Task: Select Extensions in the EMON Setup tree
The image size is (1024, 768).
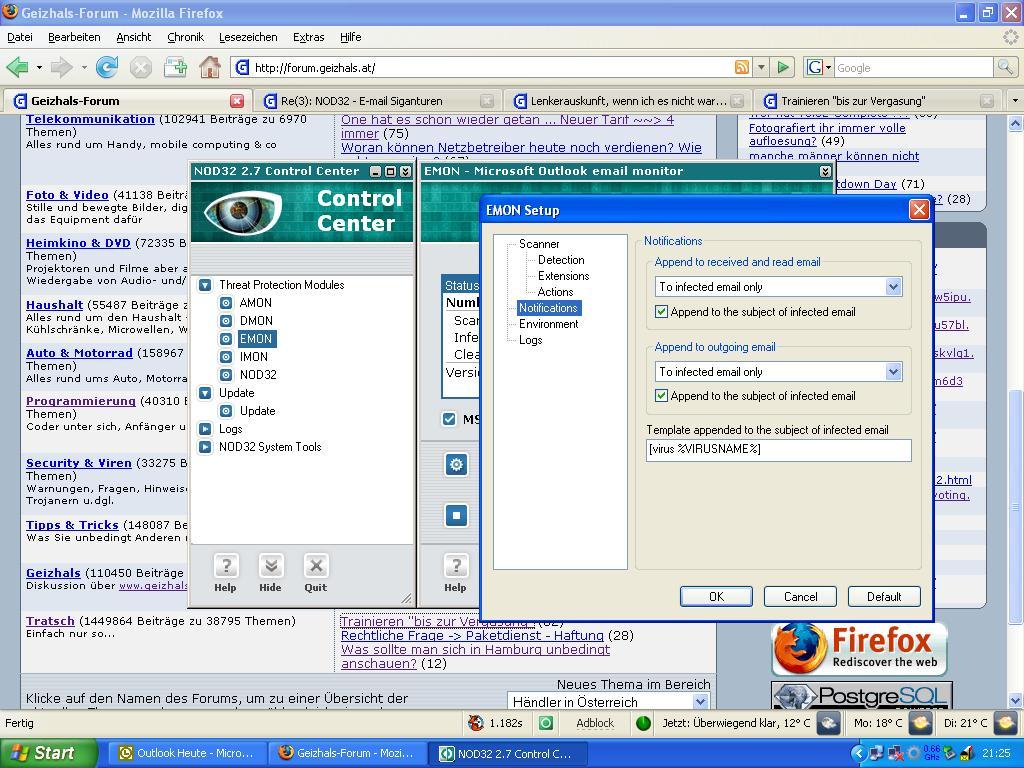Action: coord(564,276)
